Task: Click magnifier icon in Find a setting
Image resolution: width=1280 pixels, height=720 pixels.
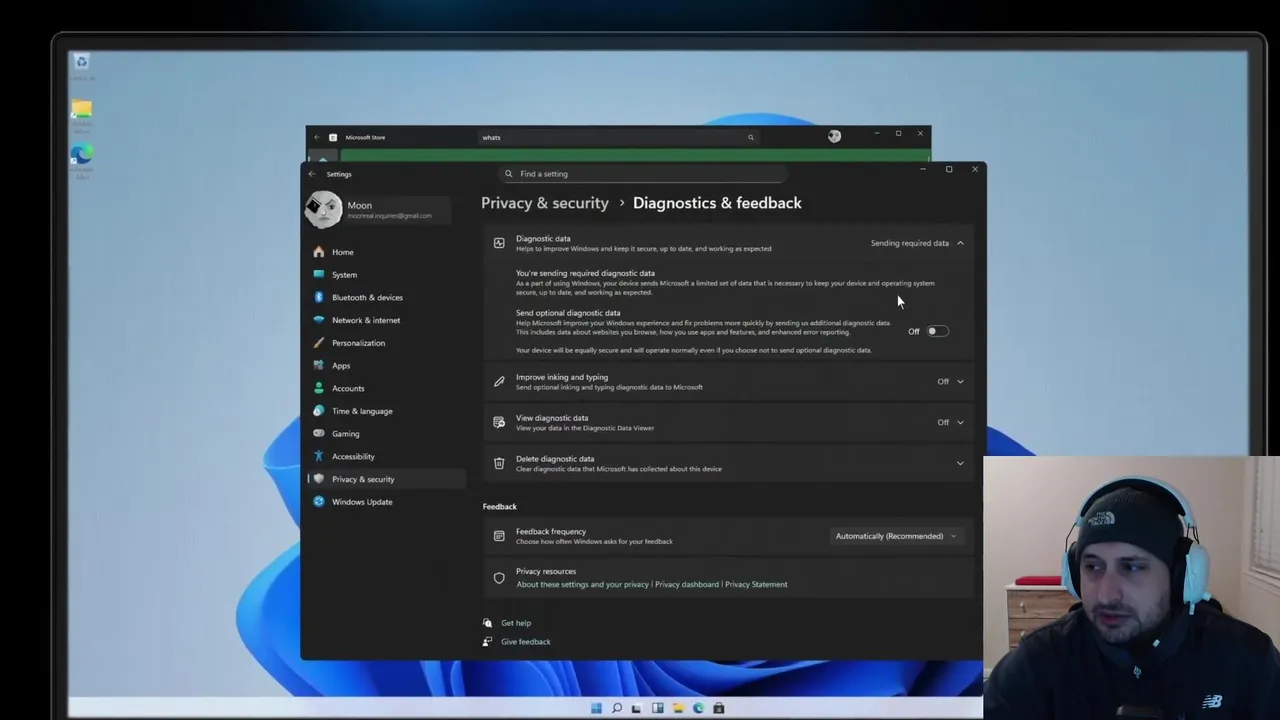Action: pos(508,174)
